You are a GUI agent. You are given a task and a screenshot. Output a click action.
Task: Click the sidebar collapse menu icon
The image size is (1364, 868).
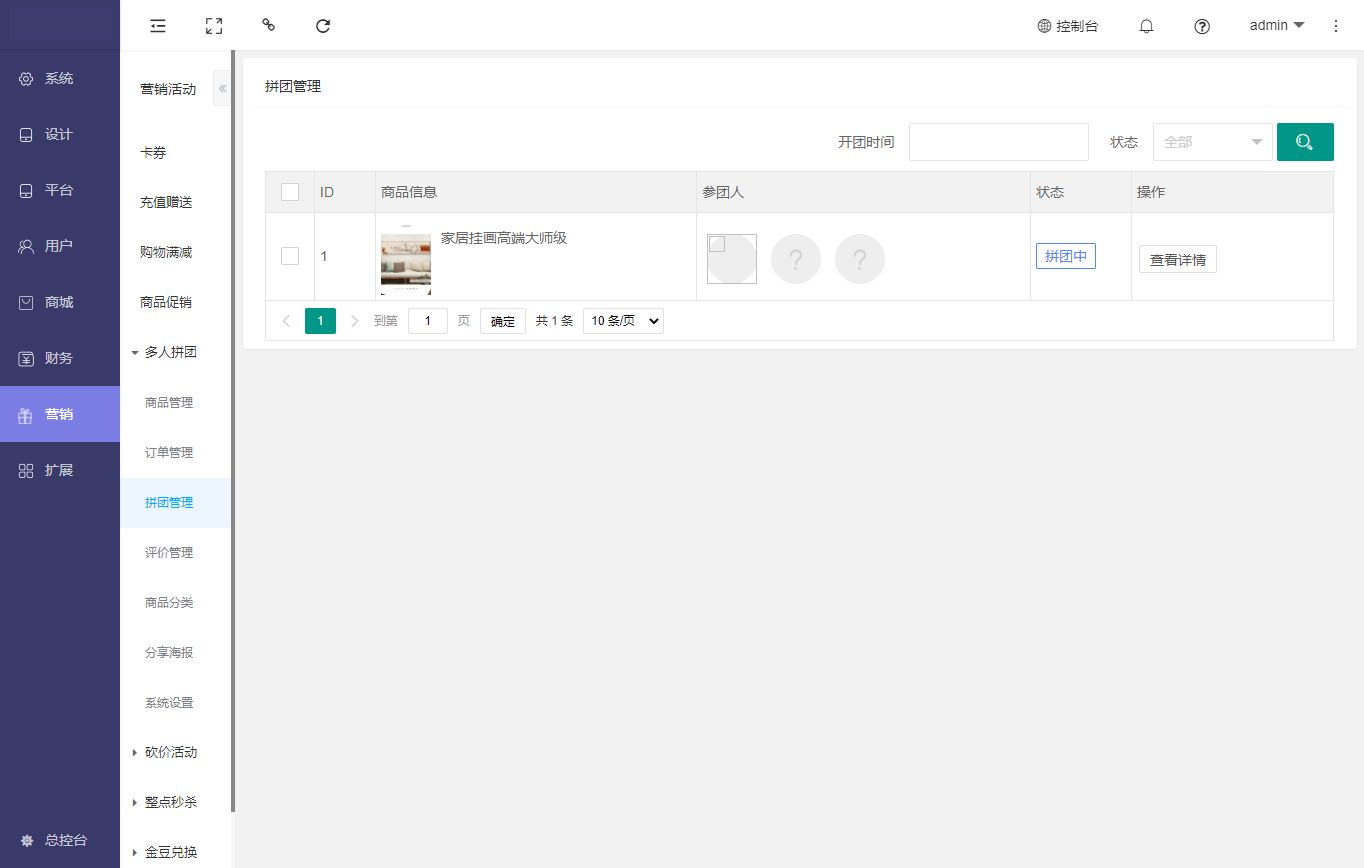tap(157, 26)
